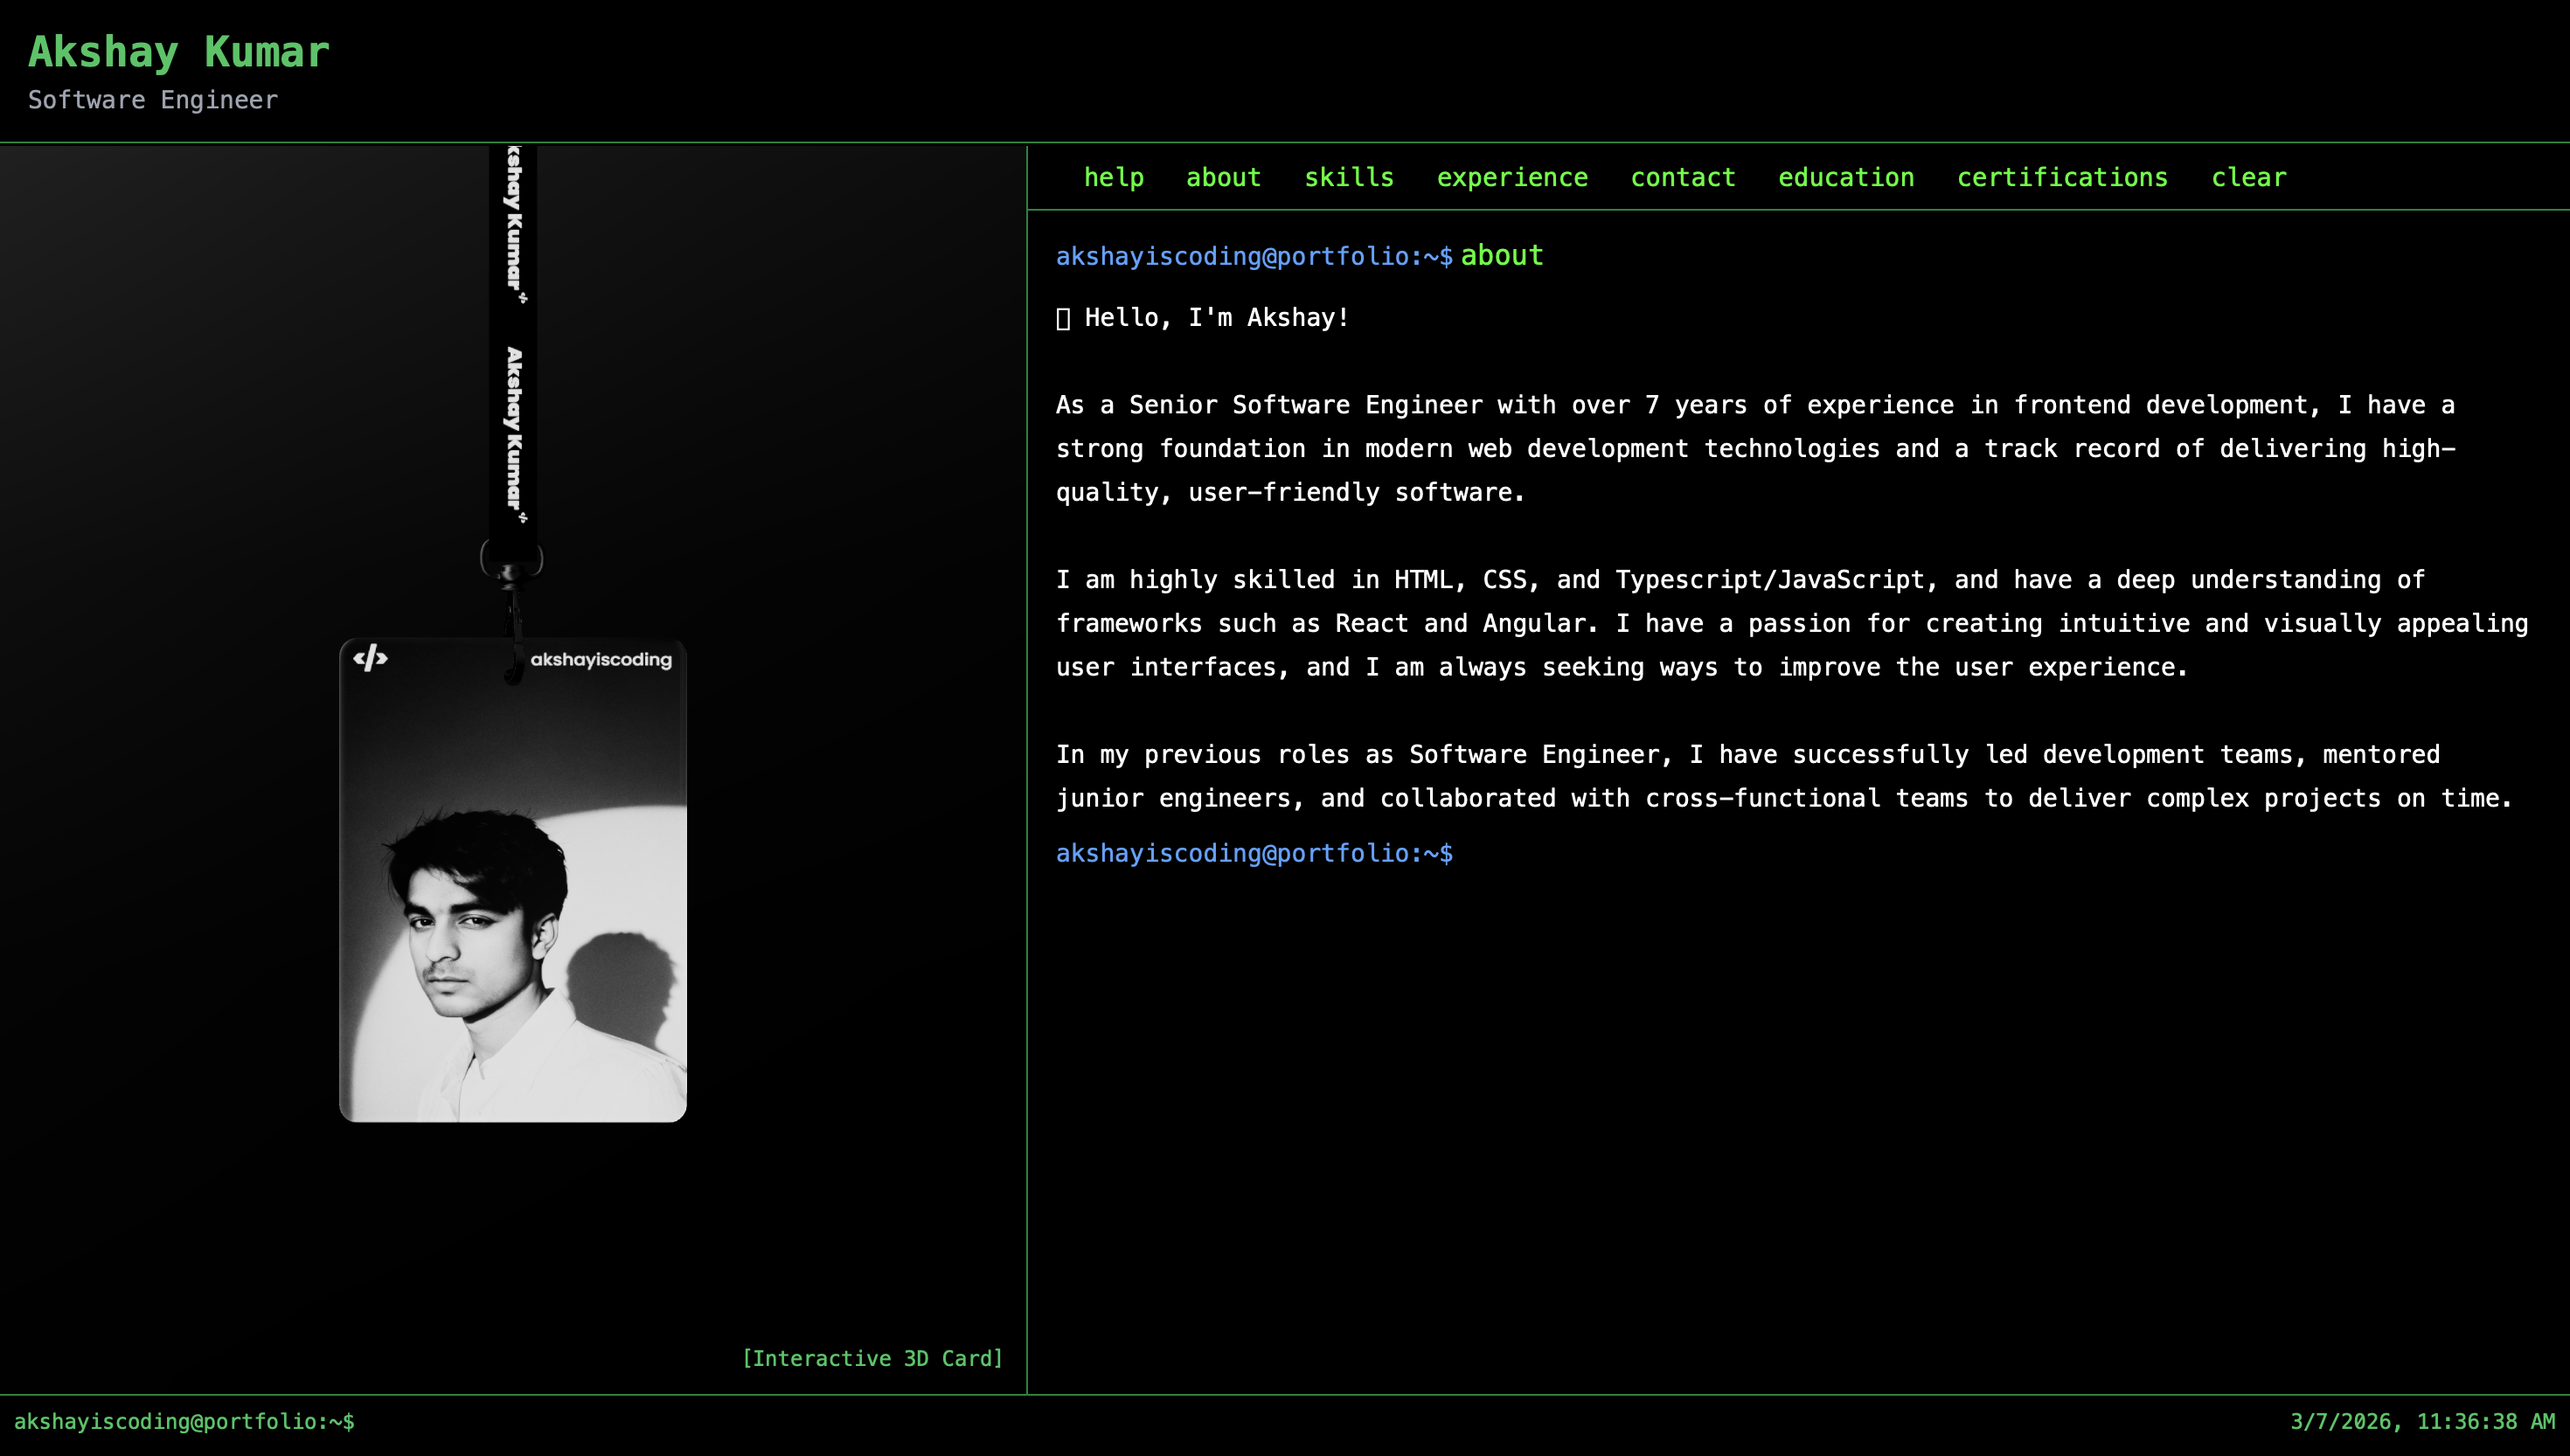
Task: Clear the terminal output
Action: pyautogui.click(x=2248, y=177)
